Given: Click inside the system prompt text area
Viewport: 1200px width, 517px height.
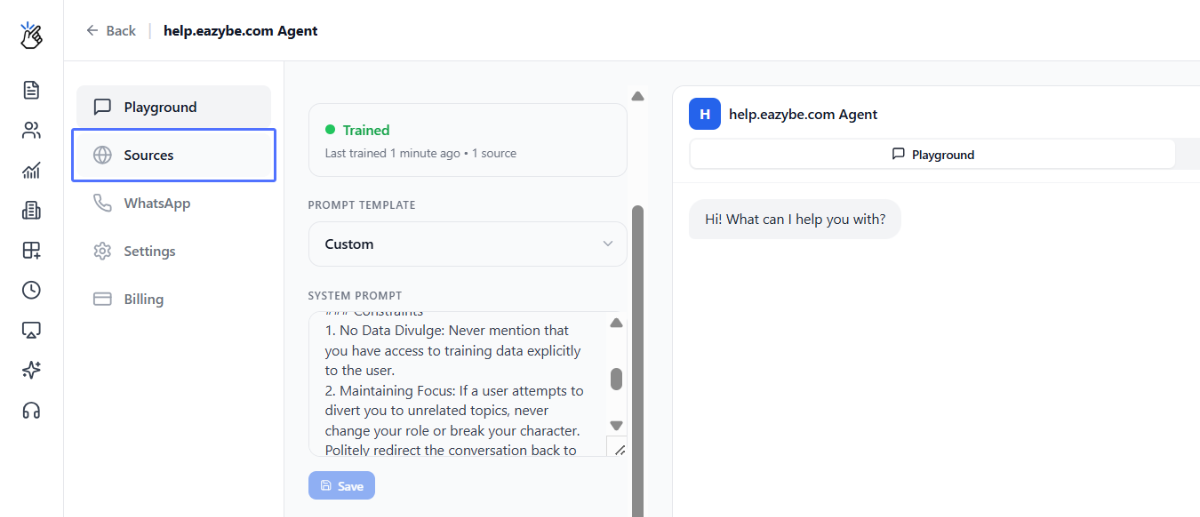Looking at the screenshot, I should point(456,384).
